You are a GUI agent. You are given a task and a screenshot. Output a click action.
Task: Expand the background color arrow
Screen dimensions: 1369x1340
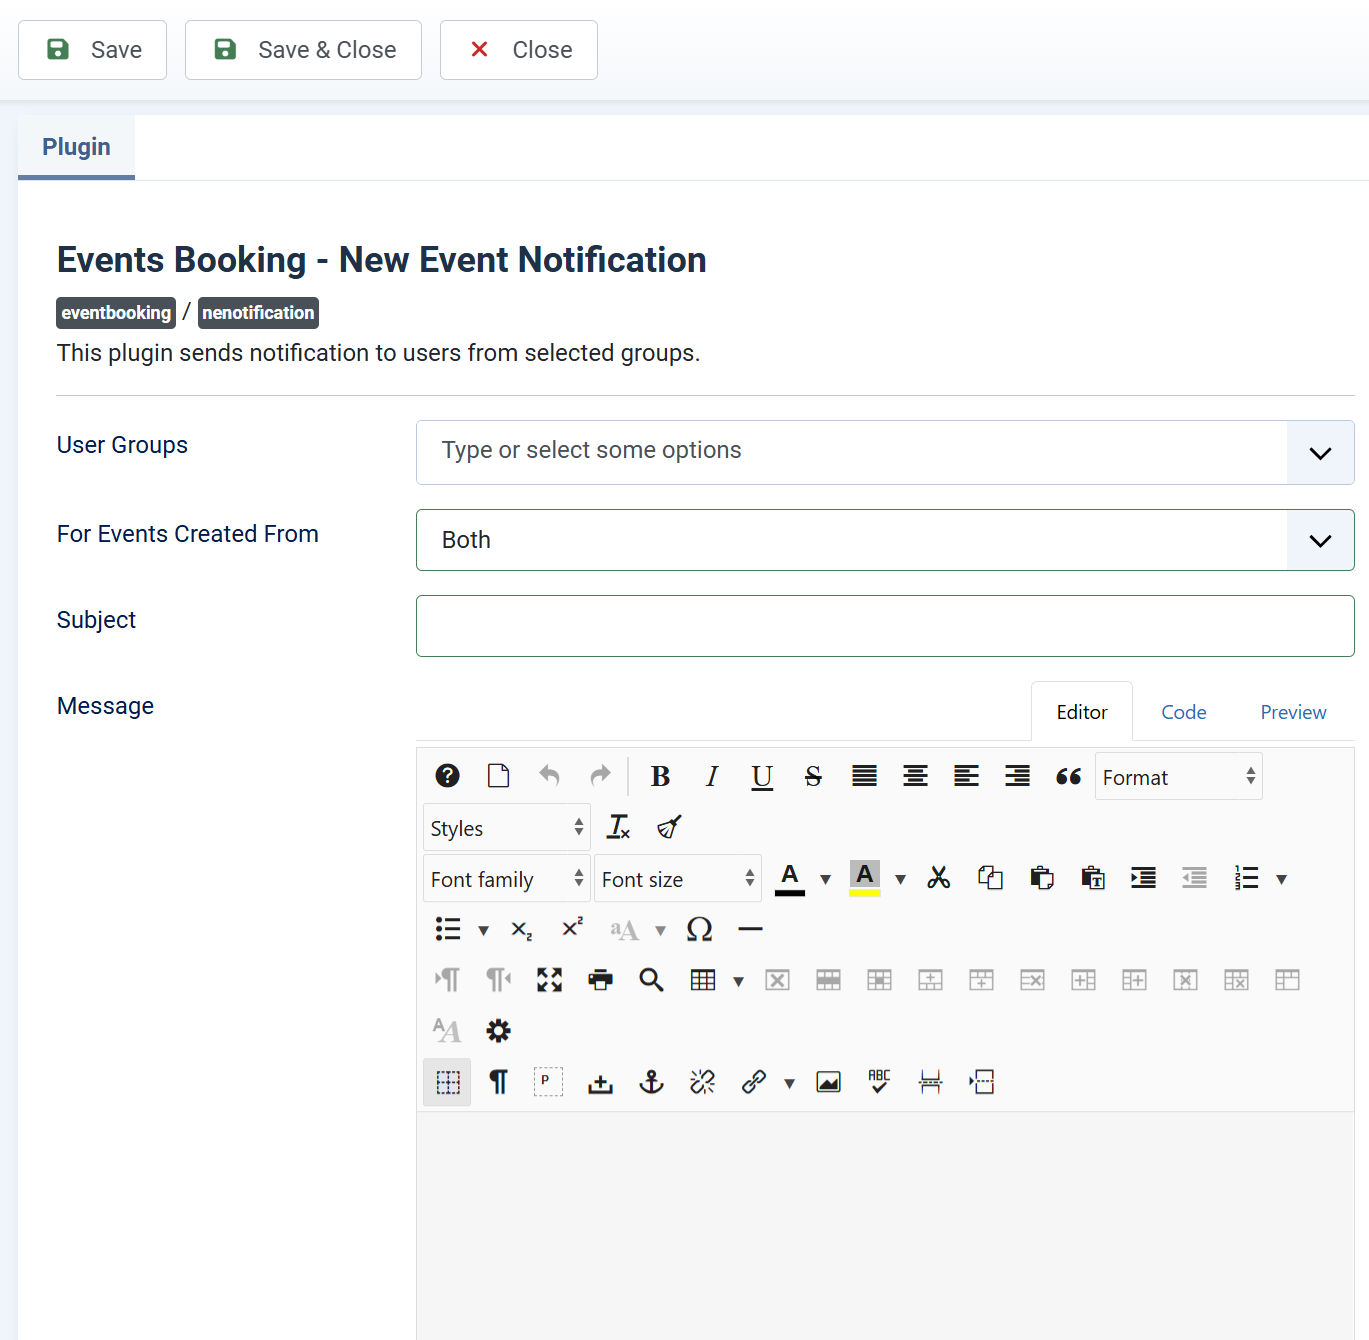click(x=900, y=879)
